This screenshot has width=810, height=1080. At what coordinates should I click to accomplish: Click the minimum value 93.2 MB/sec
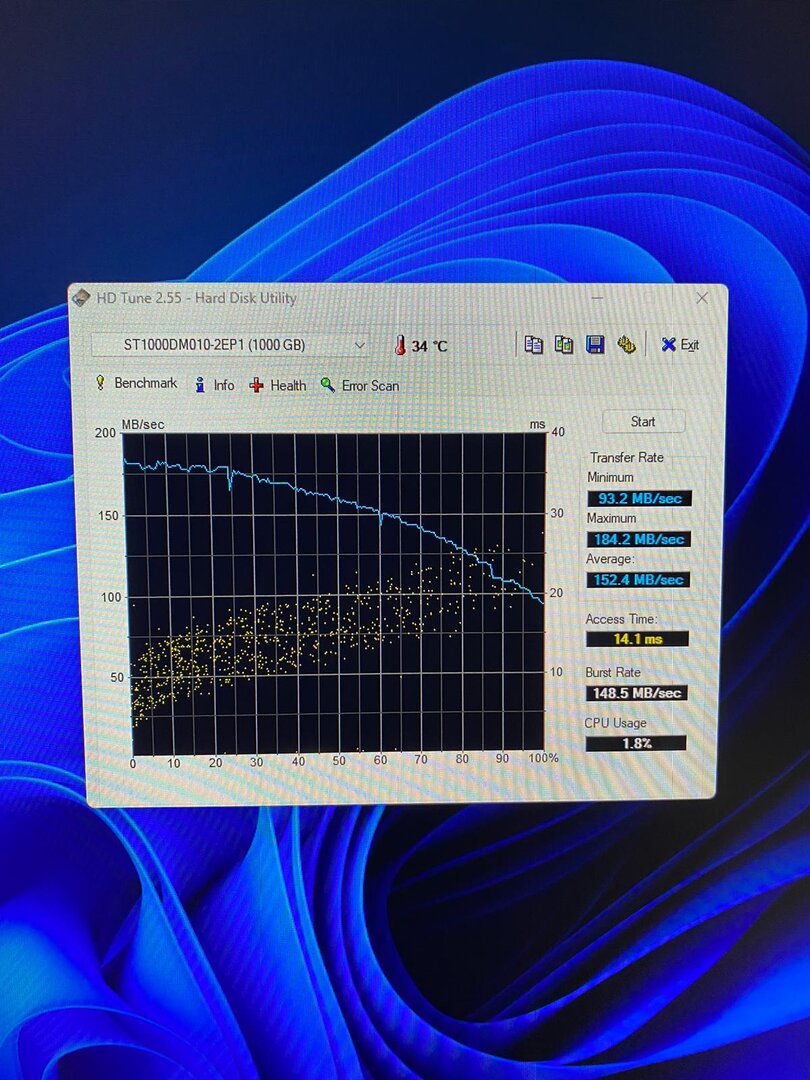click(x=639, y=498)
